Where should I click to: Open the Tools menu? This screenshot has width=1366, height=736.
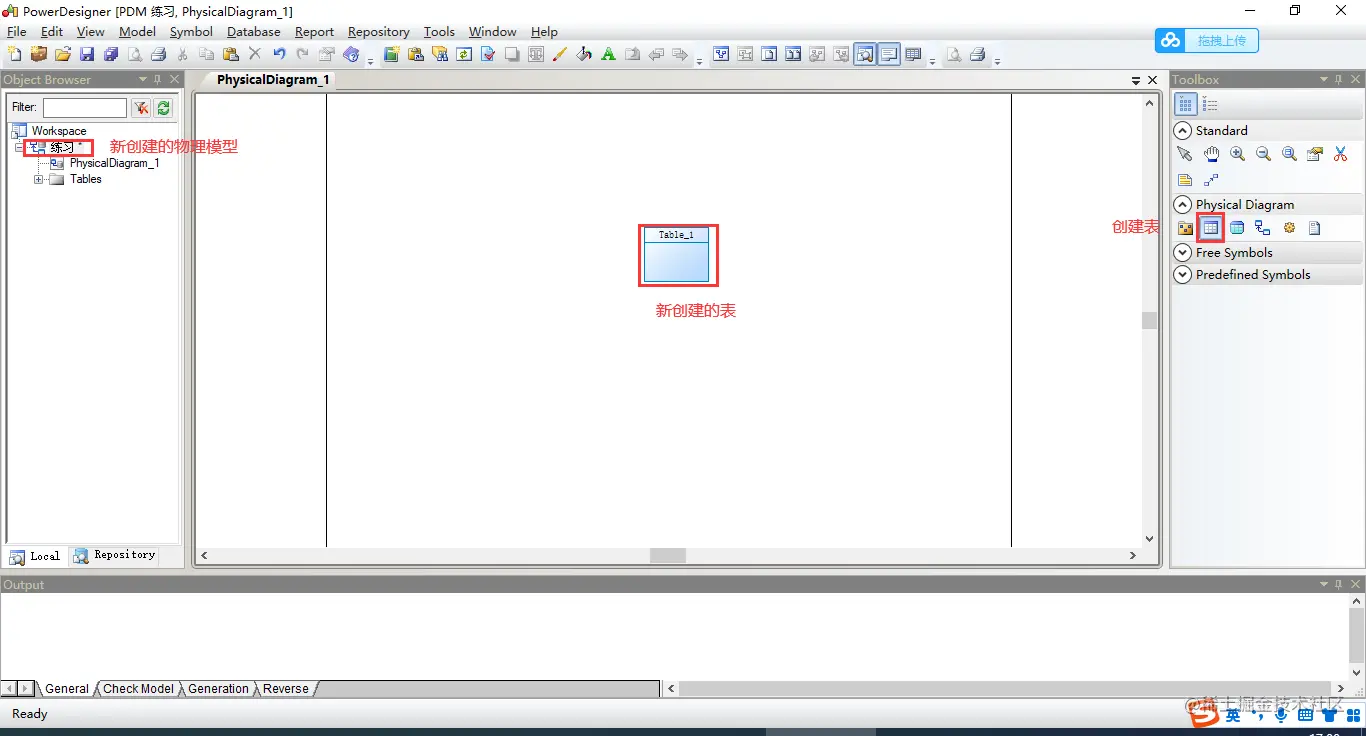439,32
